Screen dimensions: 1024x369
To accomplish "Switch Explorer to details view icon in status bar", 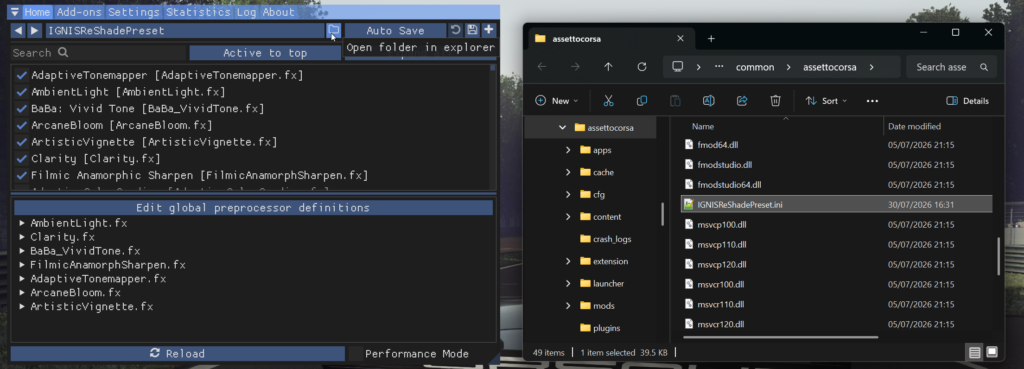I will click(974, 353).
